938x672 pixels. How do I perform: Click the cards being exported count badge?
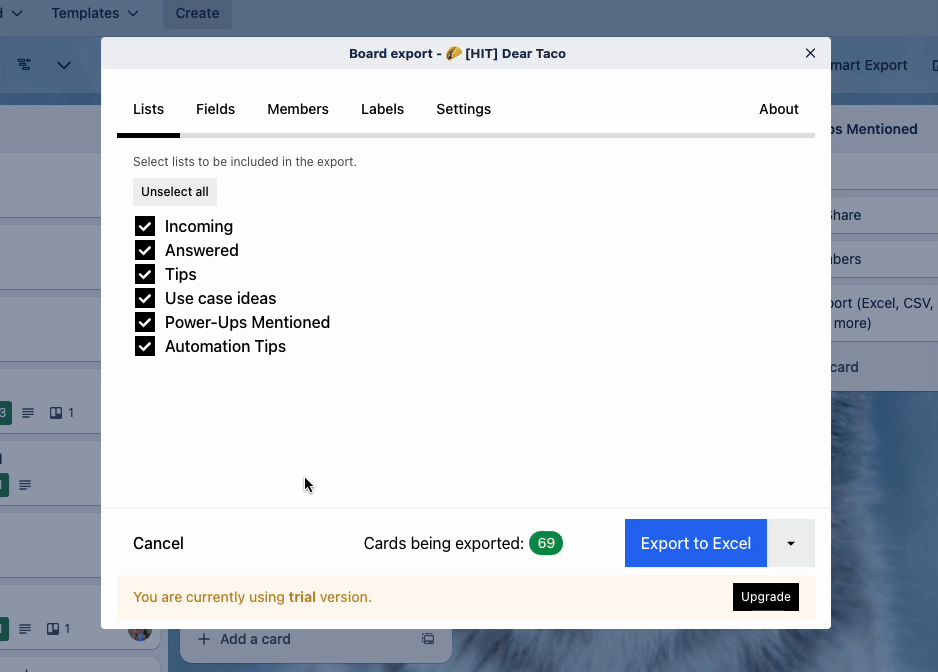pos(546,543)
